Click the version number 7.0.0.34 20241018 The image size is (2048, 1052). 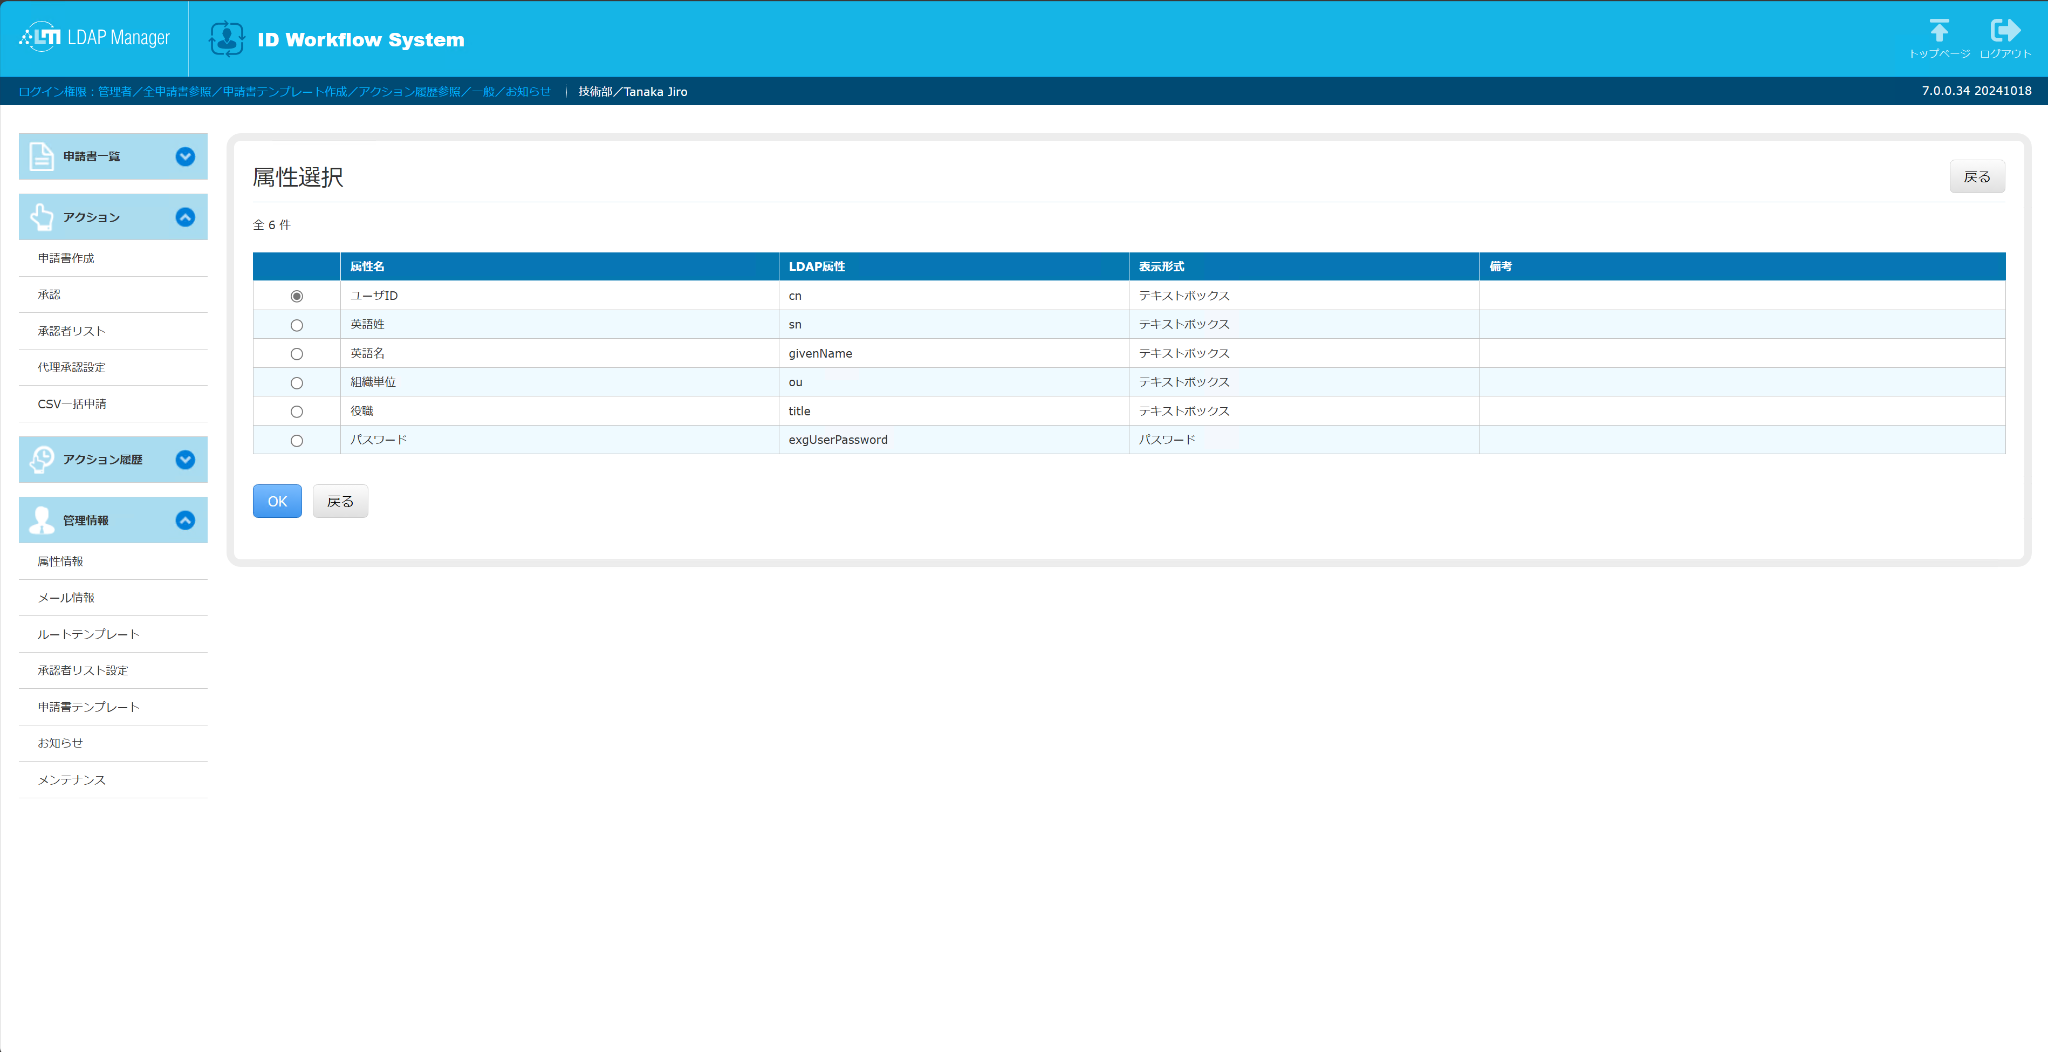tap(1976, 91)
